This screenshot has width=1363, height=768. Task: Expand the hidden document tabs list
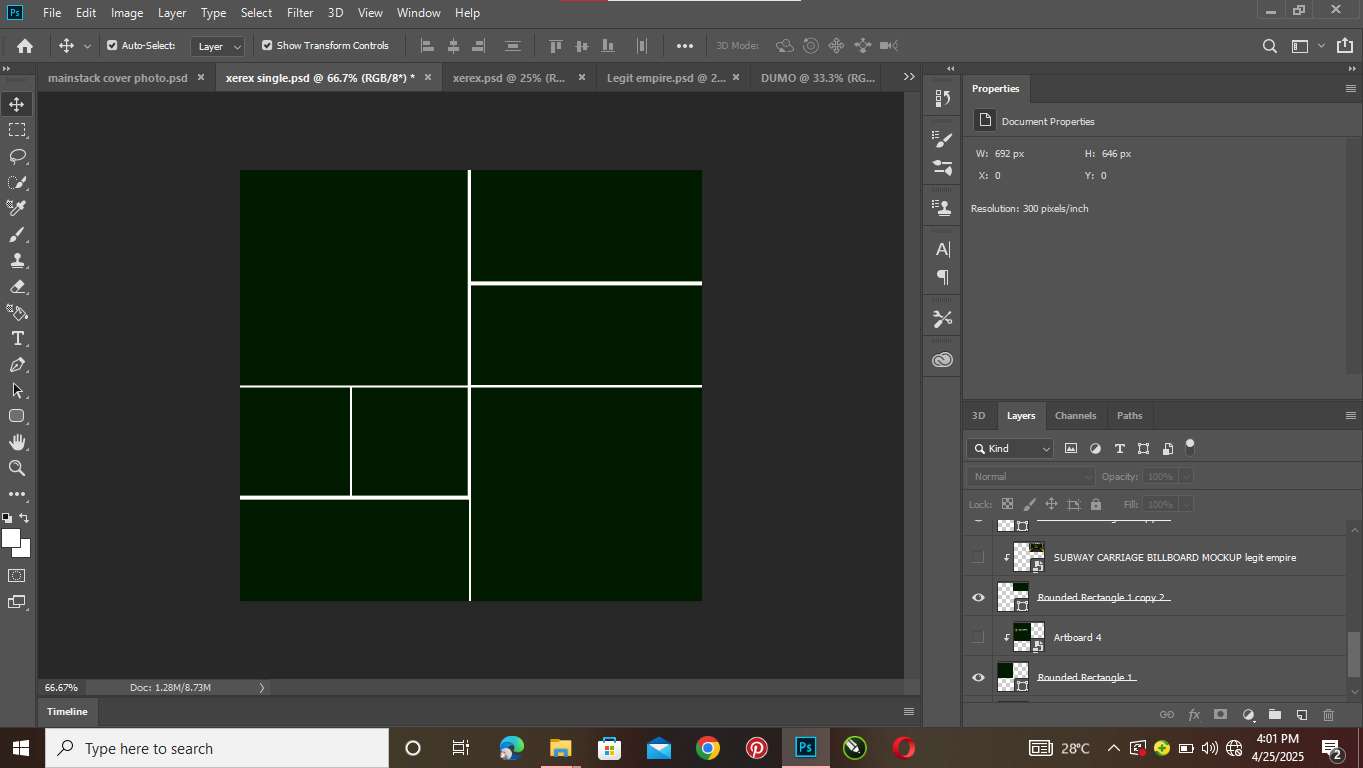click(909, 77)
